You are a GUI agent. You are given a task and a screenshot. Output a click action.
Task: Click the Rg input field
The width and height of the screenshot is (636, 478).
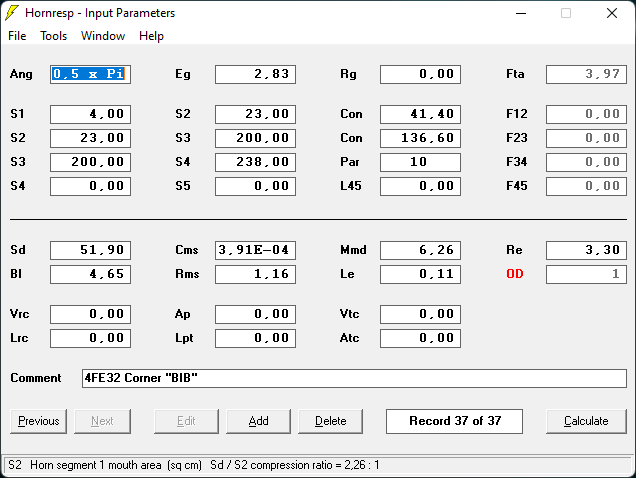pyautogui.click(x=420, y=74)
